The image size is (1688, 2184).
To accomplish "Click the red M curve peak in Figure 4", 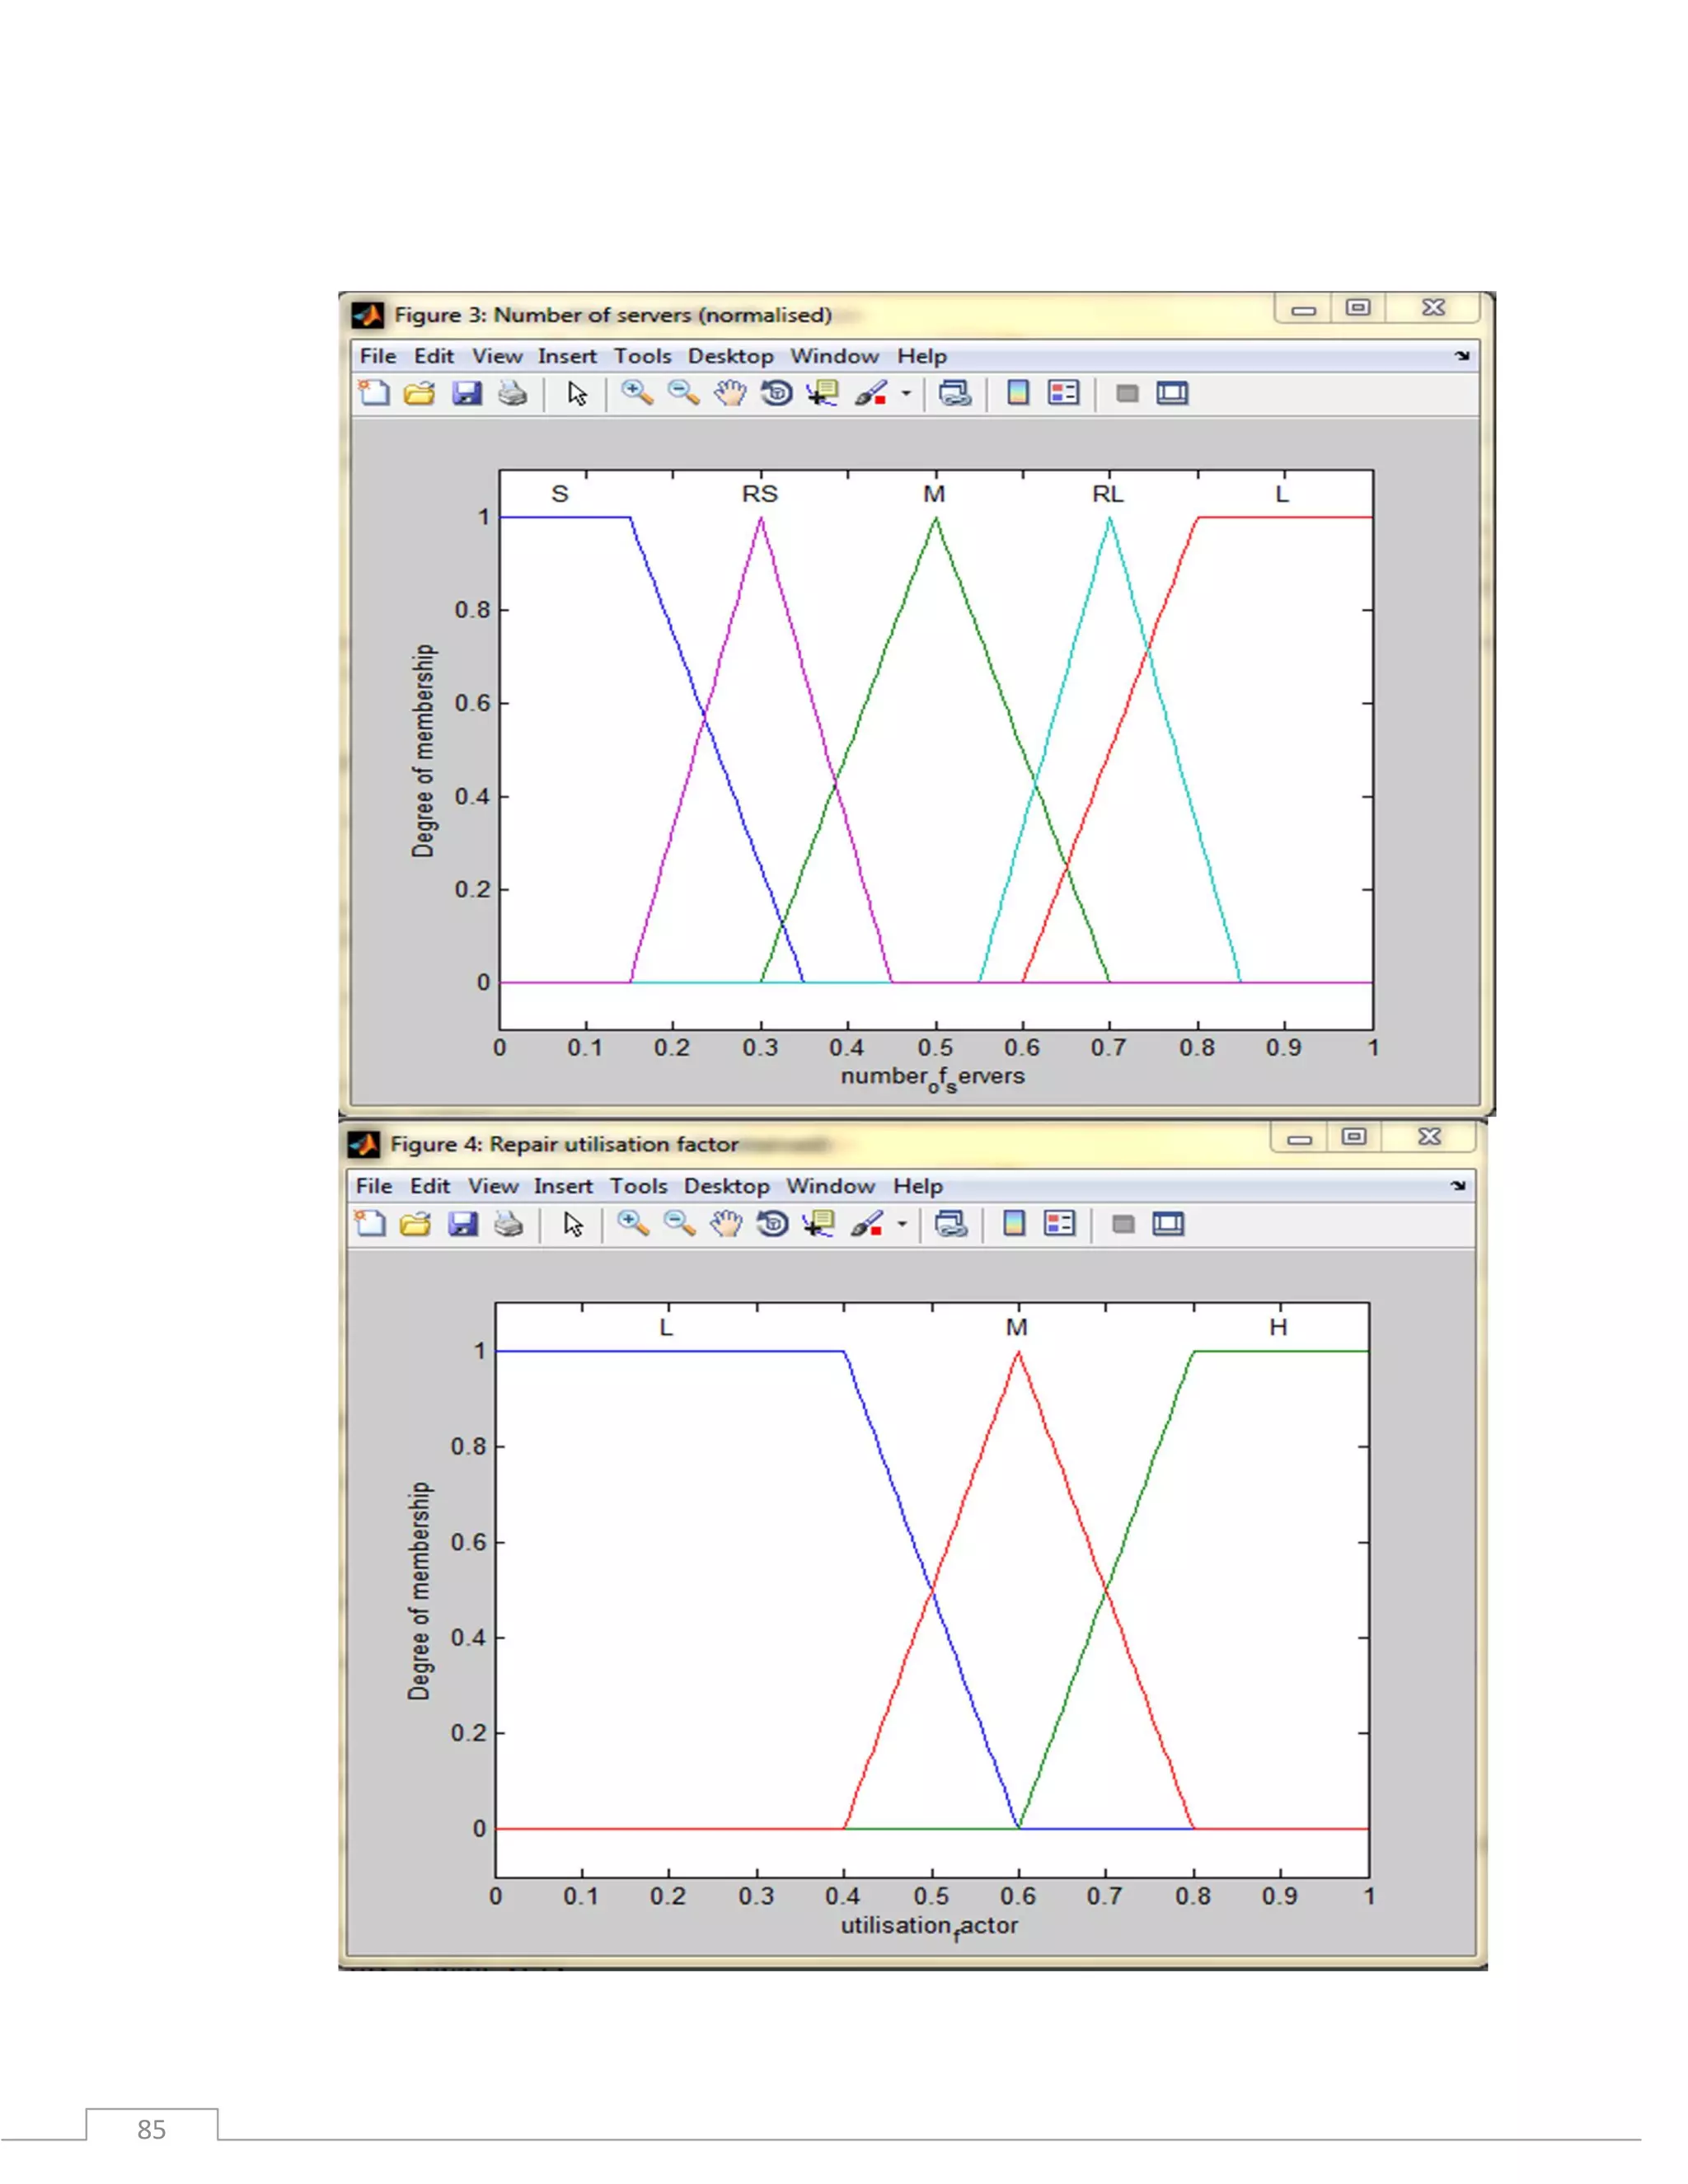I will click(1018, 1353).
